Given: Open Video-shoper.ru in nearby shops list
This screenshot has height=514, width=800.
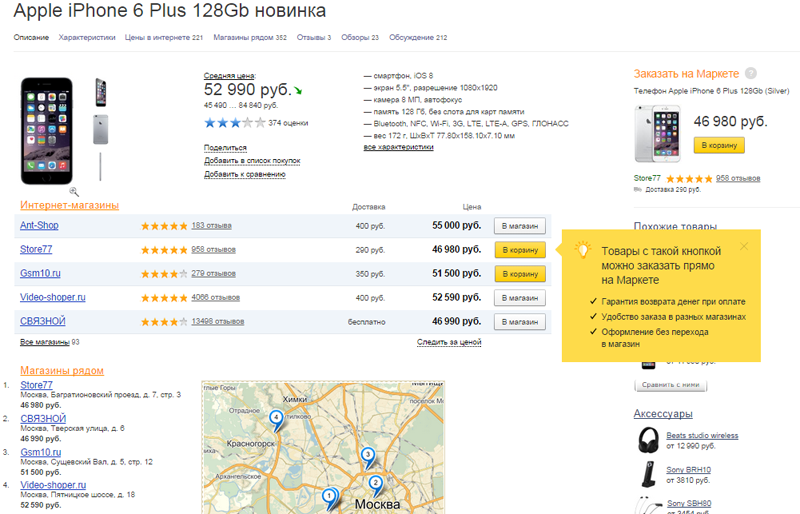Looking at the screenshot, I should pos(53,485).
